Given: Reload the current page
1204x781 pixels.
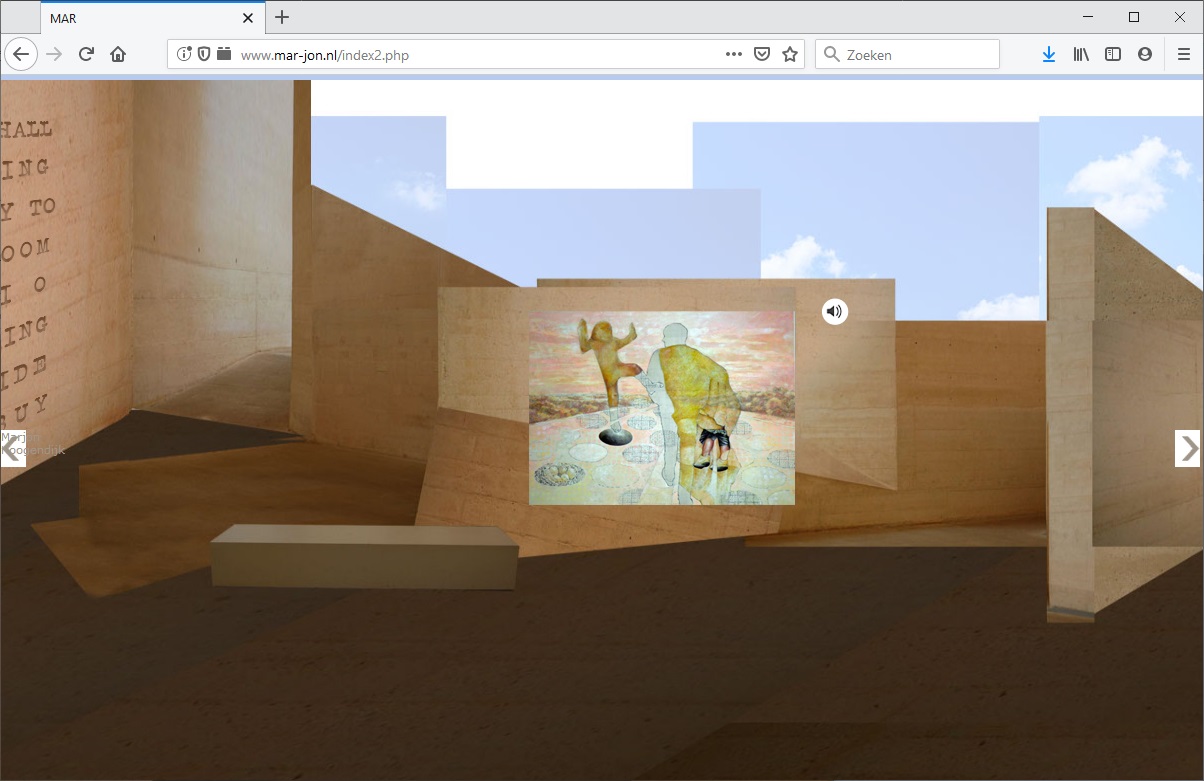Looking at the screenshot, I should 86,55.
